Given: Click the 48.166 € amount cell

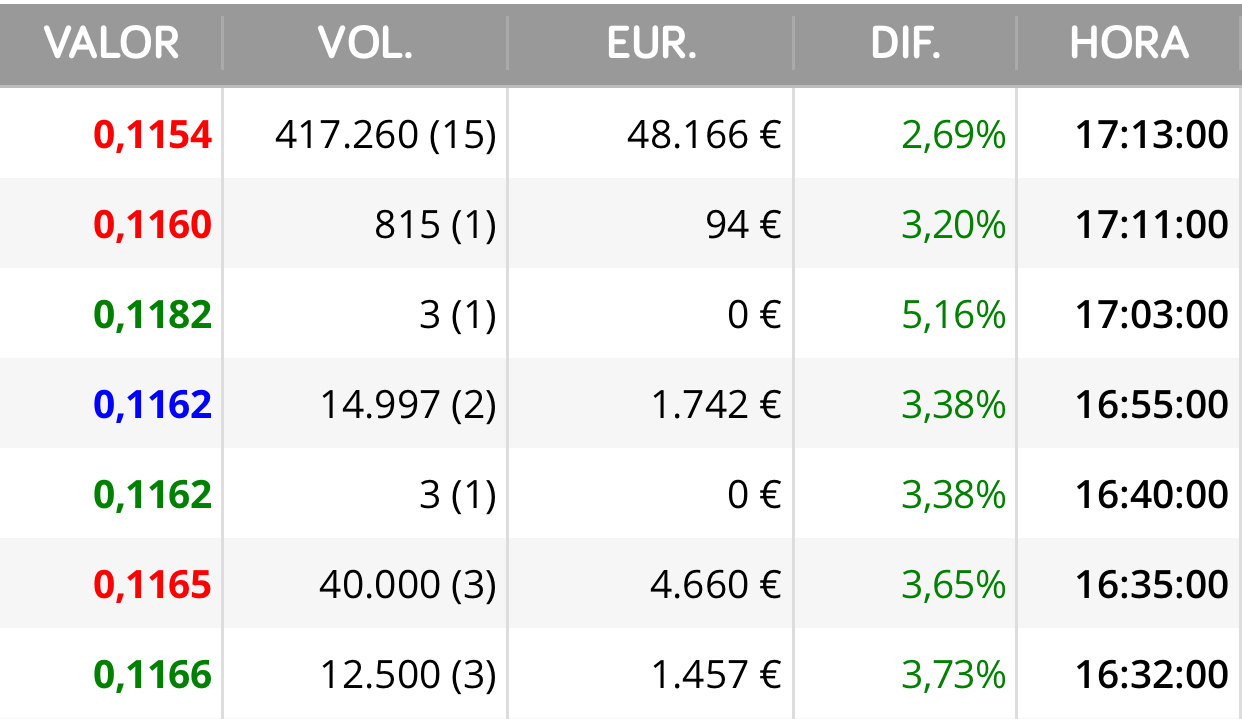Looking at the screenshot, I should pos(704,134).
